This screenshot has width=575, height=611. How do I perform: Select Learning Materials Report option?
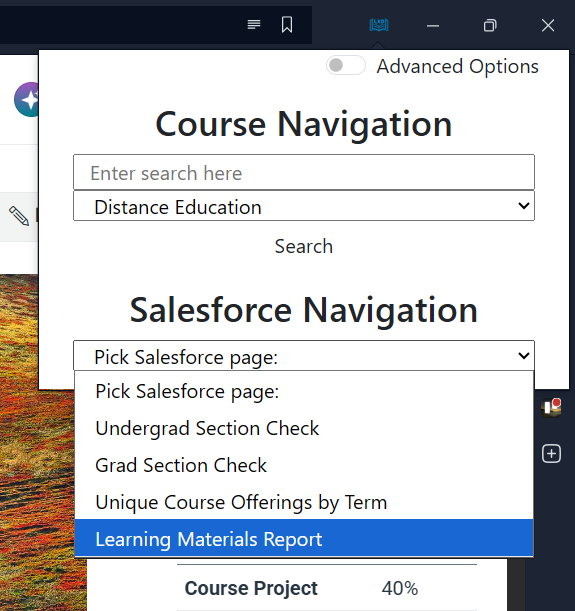click(x=304, y=539)
